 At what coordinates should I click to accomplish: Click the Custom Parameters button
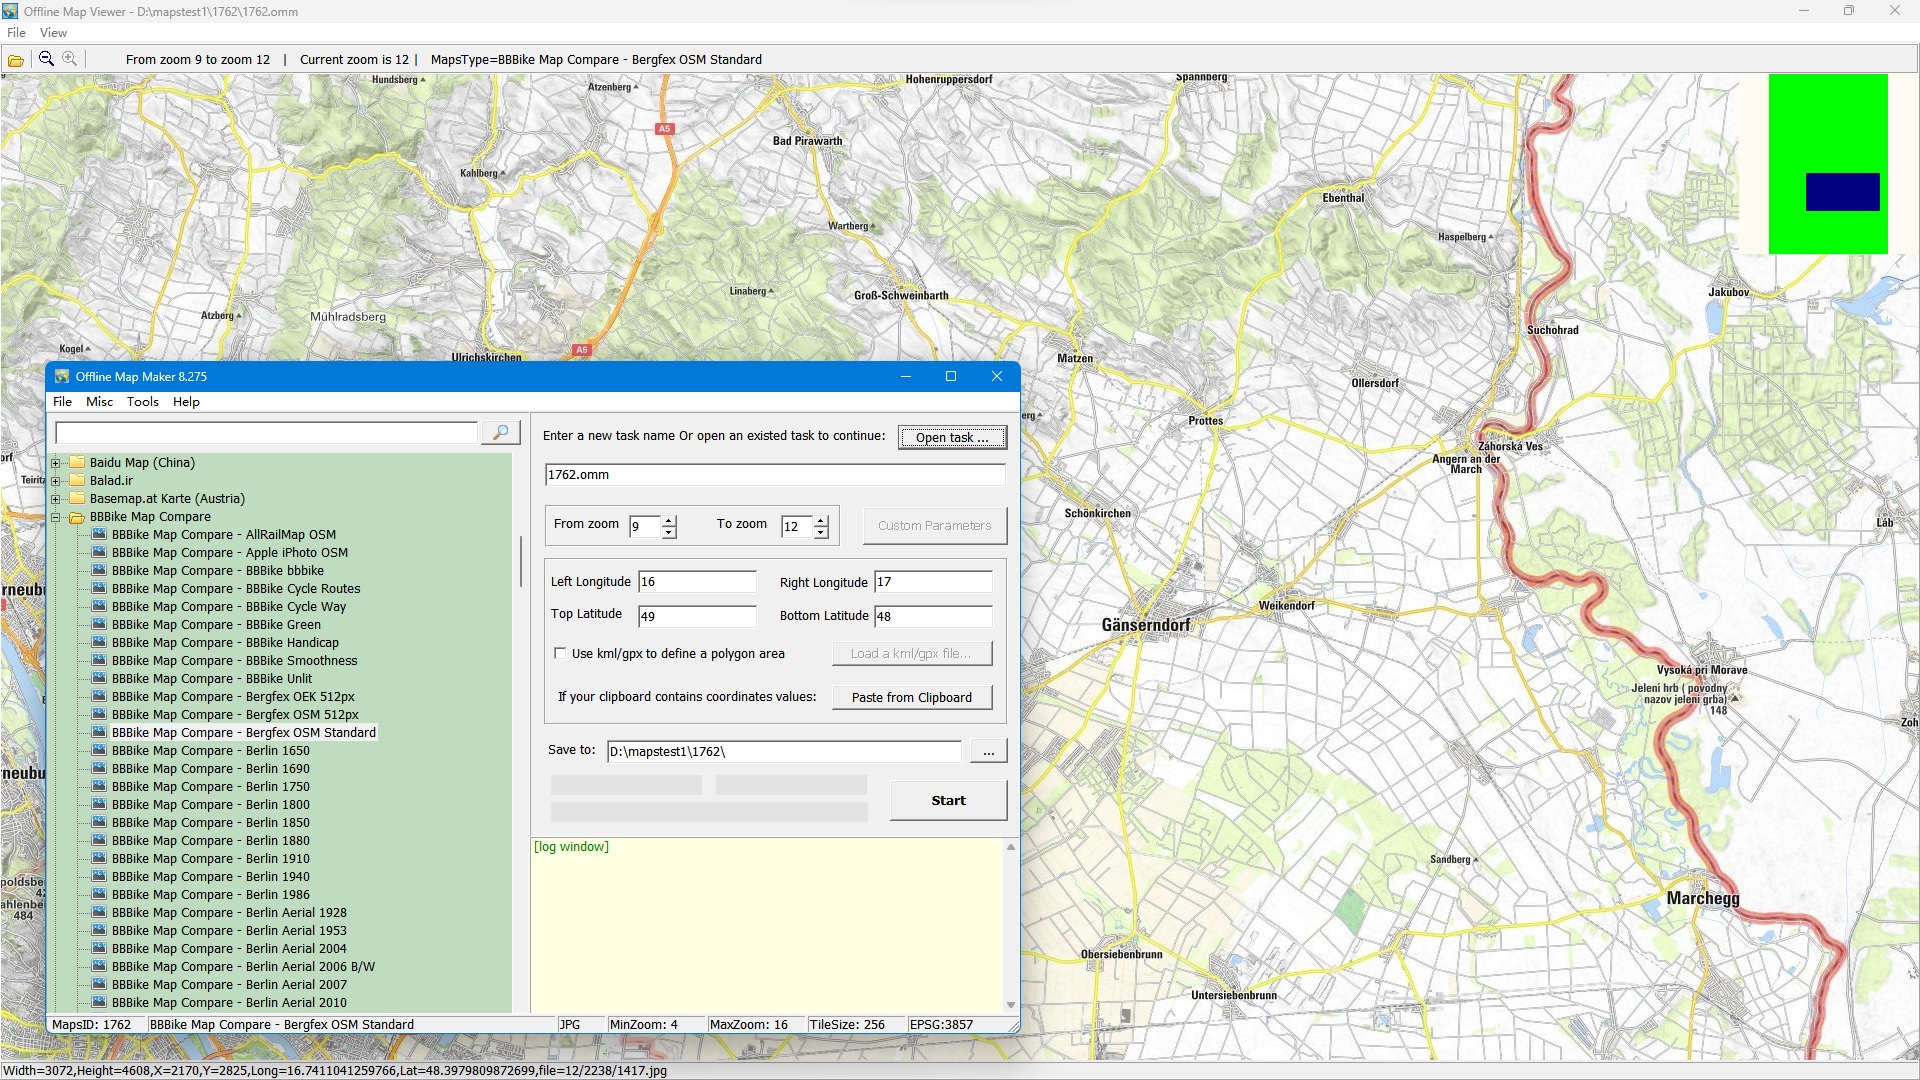(935, 526)
